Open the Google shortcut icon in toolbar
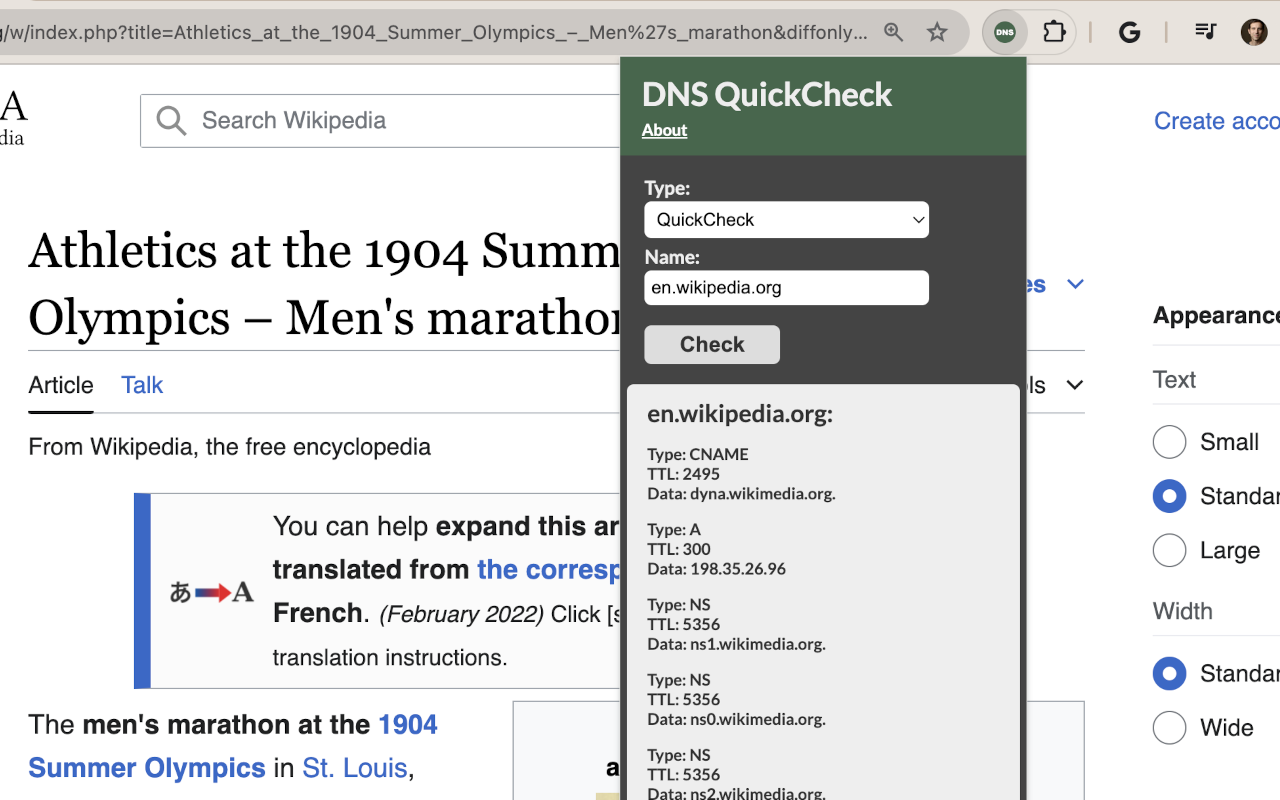Image resolution: width=1280 pixels, height=800 pixels. tap(1129, 32)
